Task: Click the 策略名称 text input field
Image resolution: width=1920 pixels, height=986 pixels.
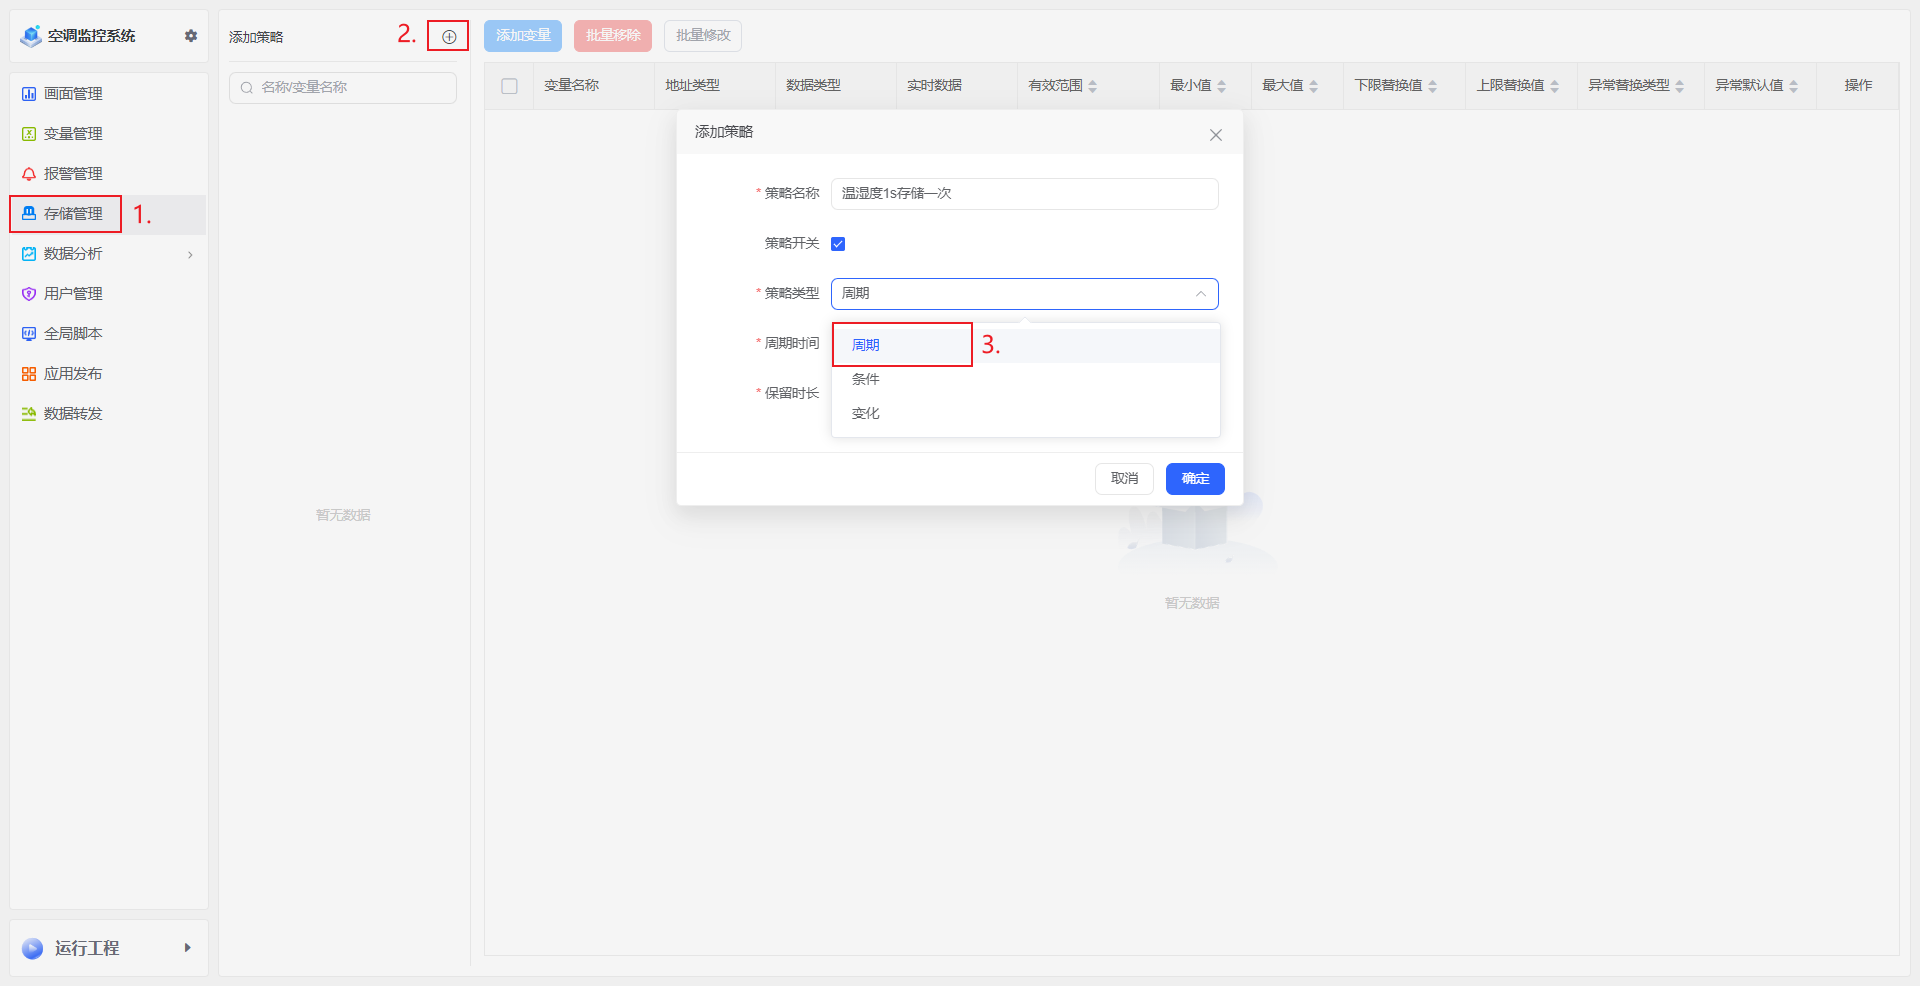Action: pos(1024,194)
